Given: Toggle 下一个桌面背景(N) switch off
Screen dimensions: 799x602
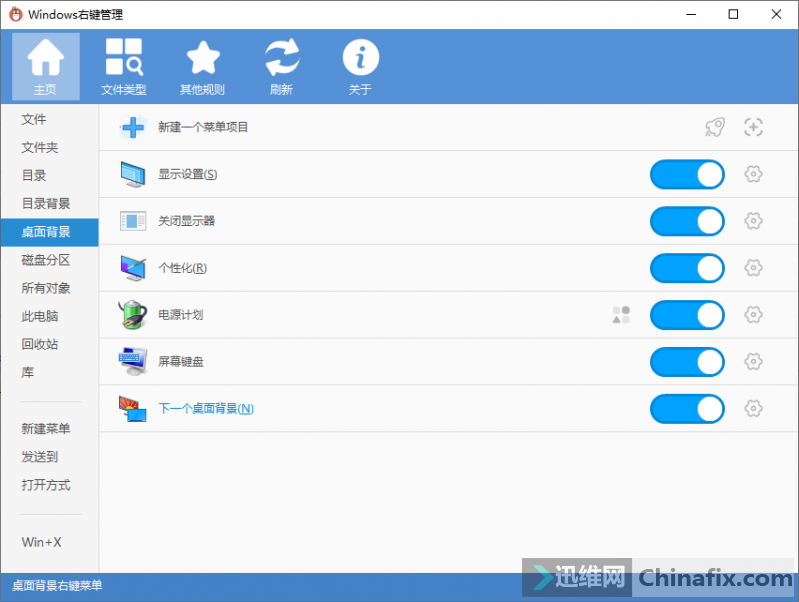Looking at the screenshot, I should point(687,409).
